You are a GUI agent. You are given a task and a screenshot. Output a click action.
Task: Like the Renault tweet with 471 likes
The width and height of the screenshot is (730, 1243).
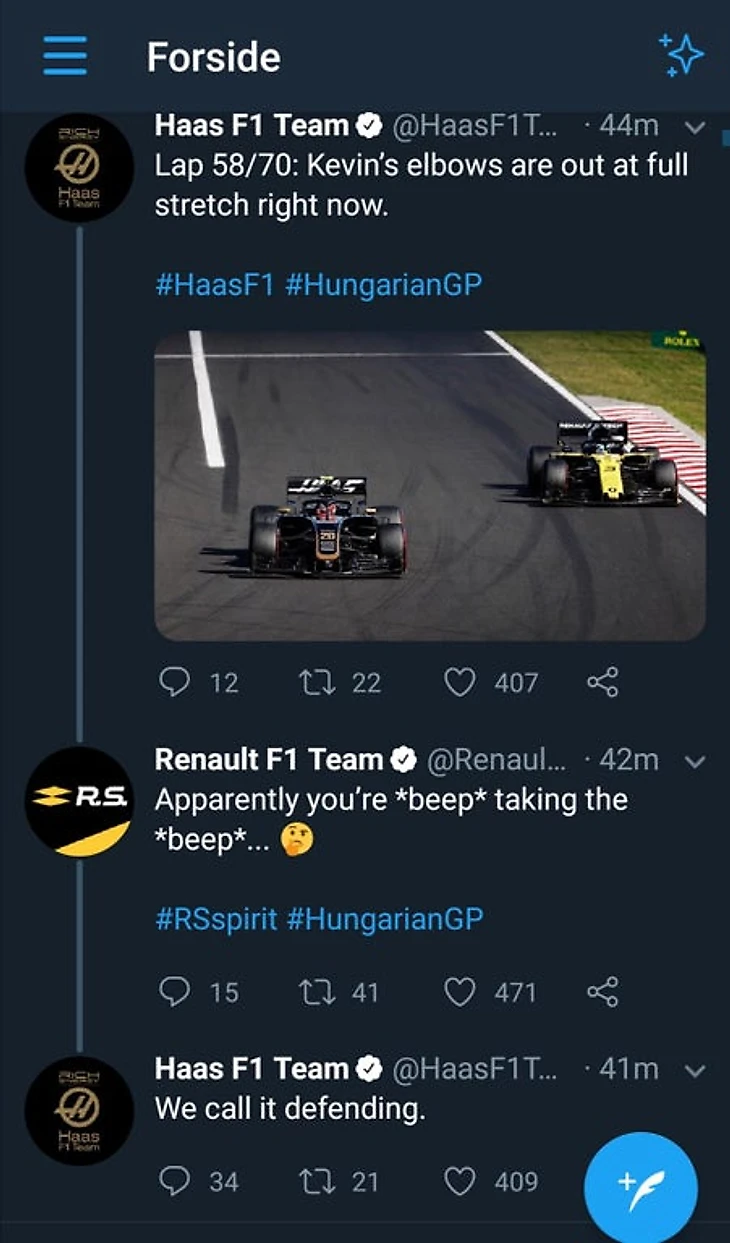pyautogui.click(x=459, y=991)
